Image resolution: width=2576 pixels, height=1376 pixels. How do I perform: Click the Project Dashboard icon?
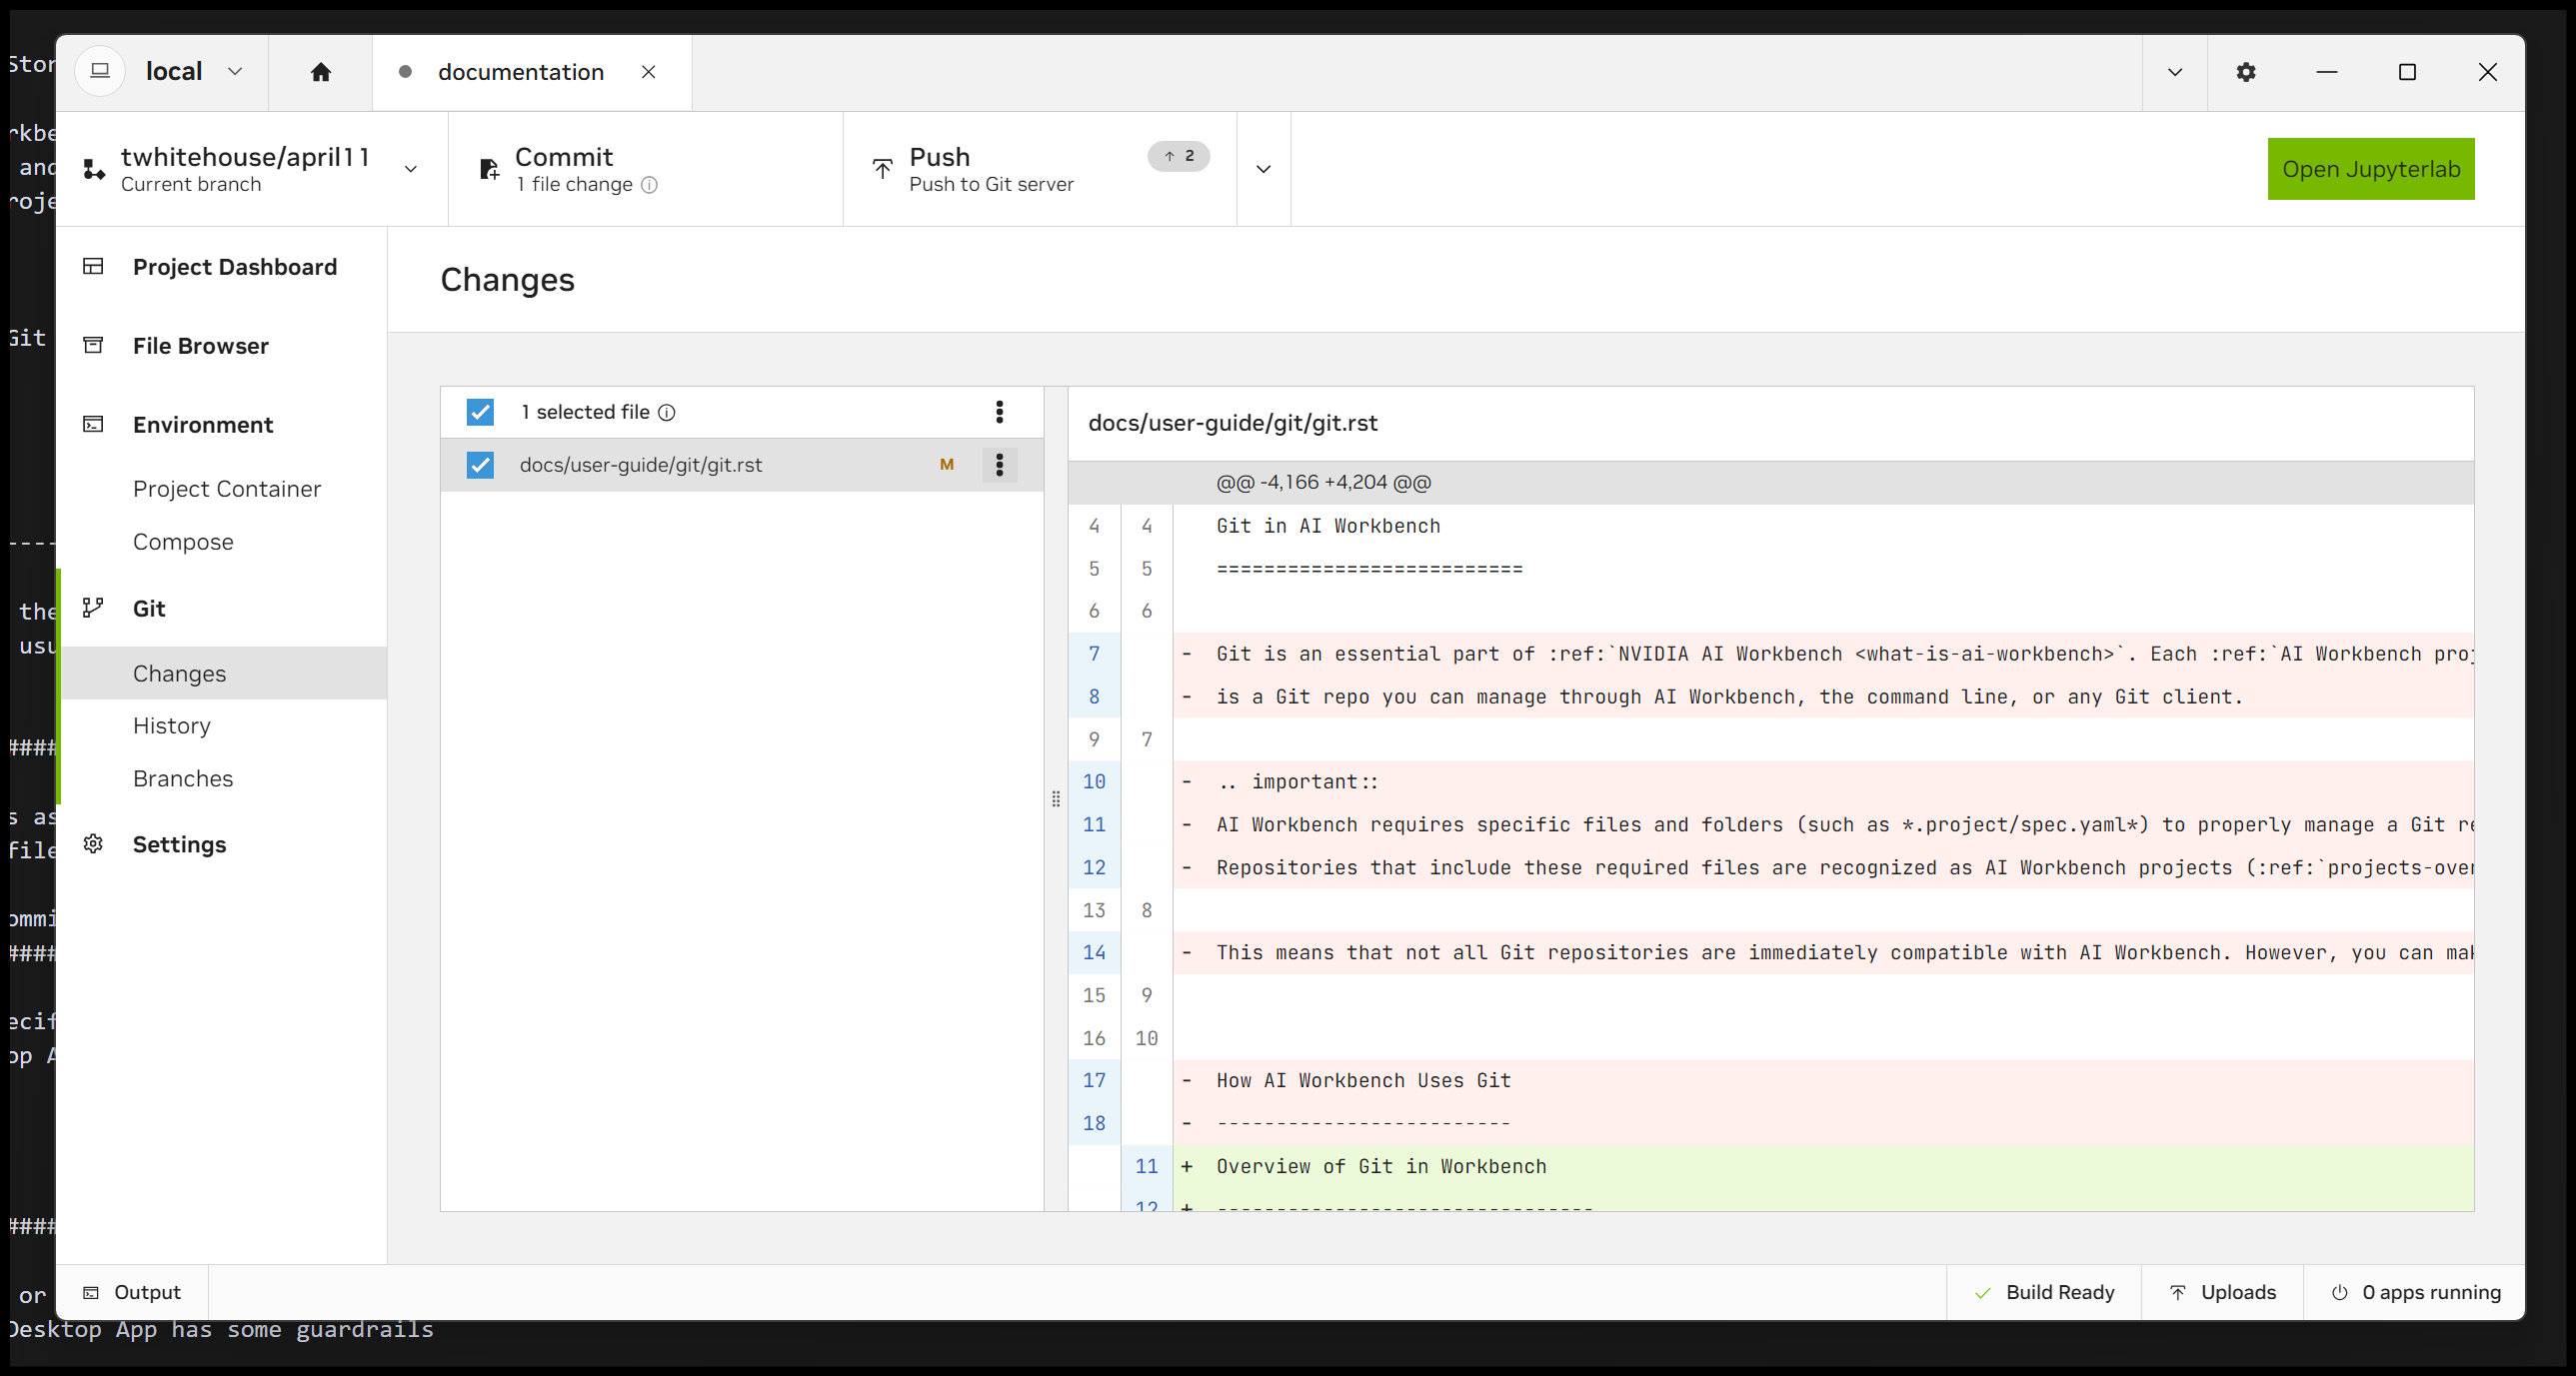point(93,266)
